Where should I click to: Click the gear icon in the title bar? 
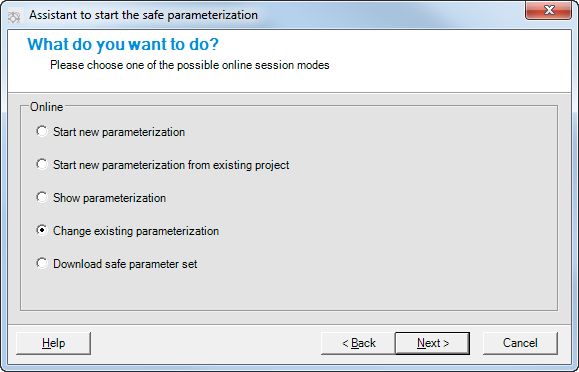(x=14, y=16)
